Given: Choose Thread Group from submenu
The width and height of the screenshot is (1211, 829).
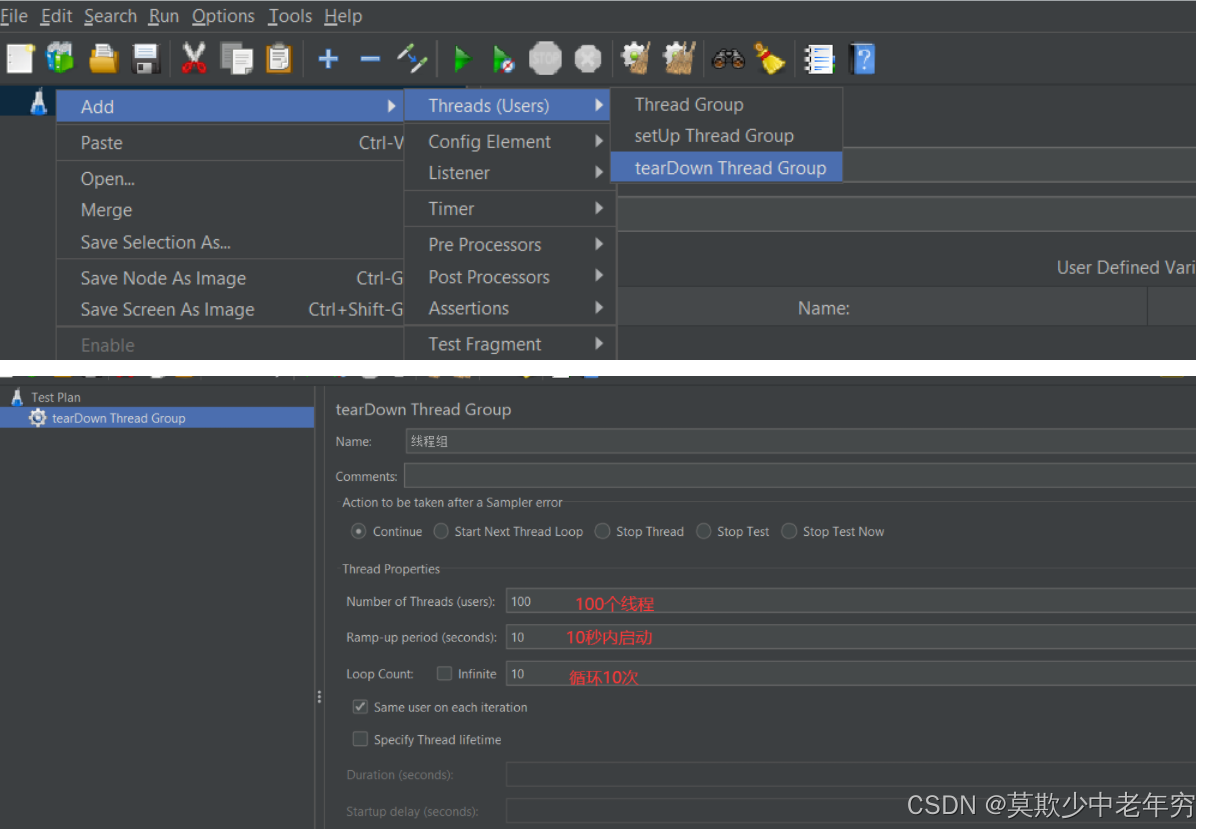Looking at the screenshot, I should 726,104.
